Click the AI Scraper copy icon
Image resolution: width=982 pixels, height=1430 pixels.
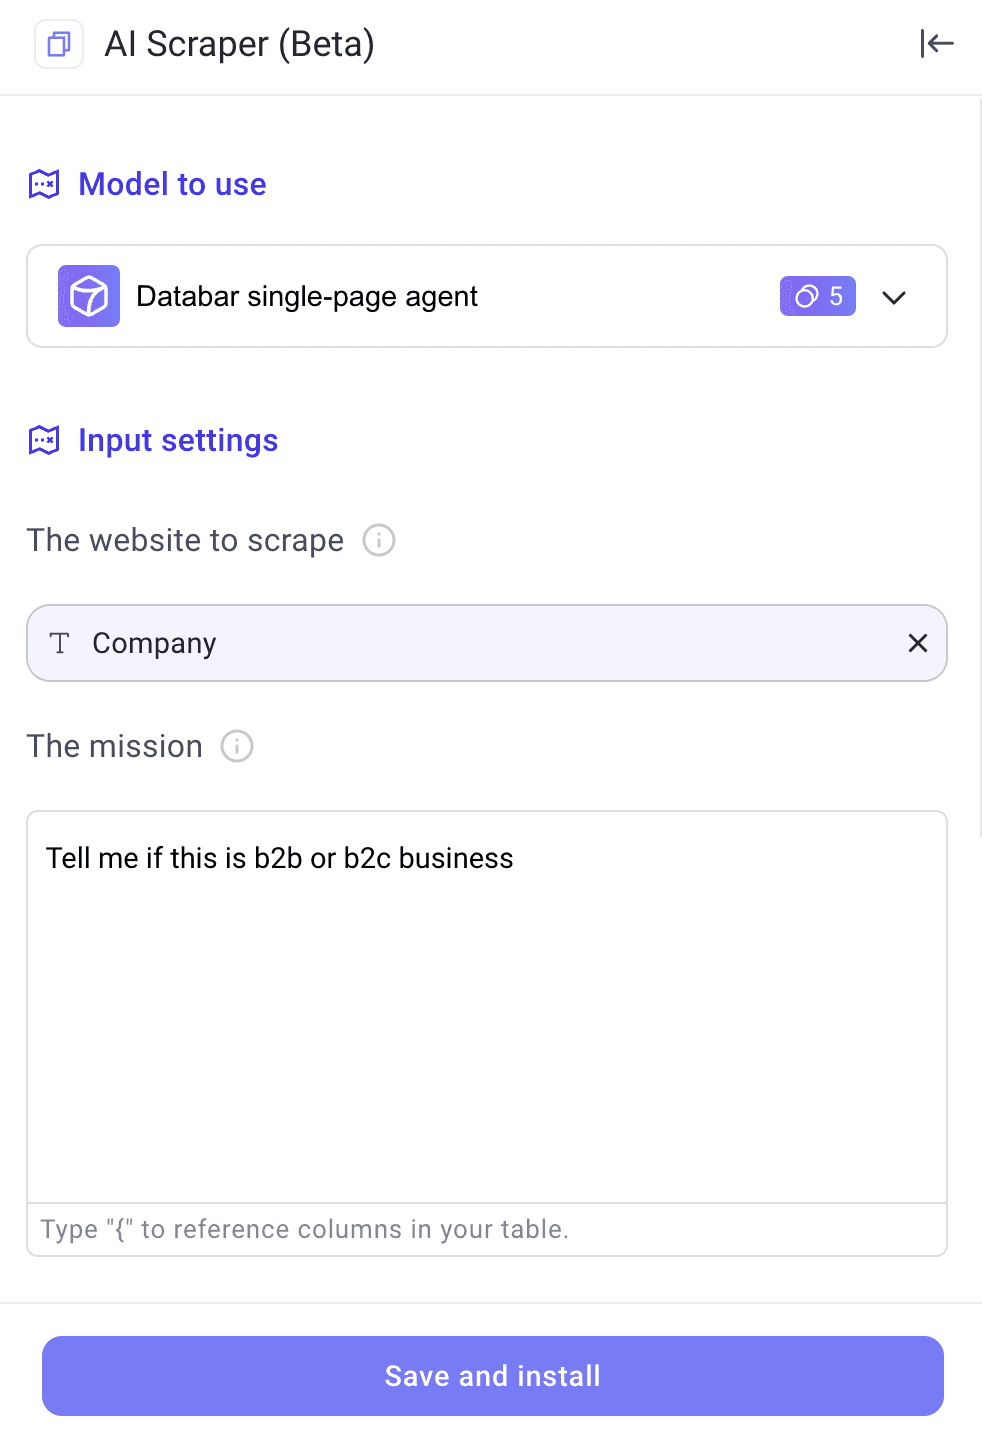click(x=58, y=45)
